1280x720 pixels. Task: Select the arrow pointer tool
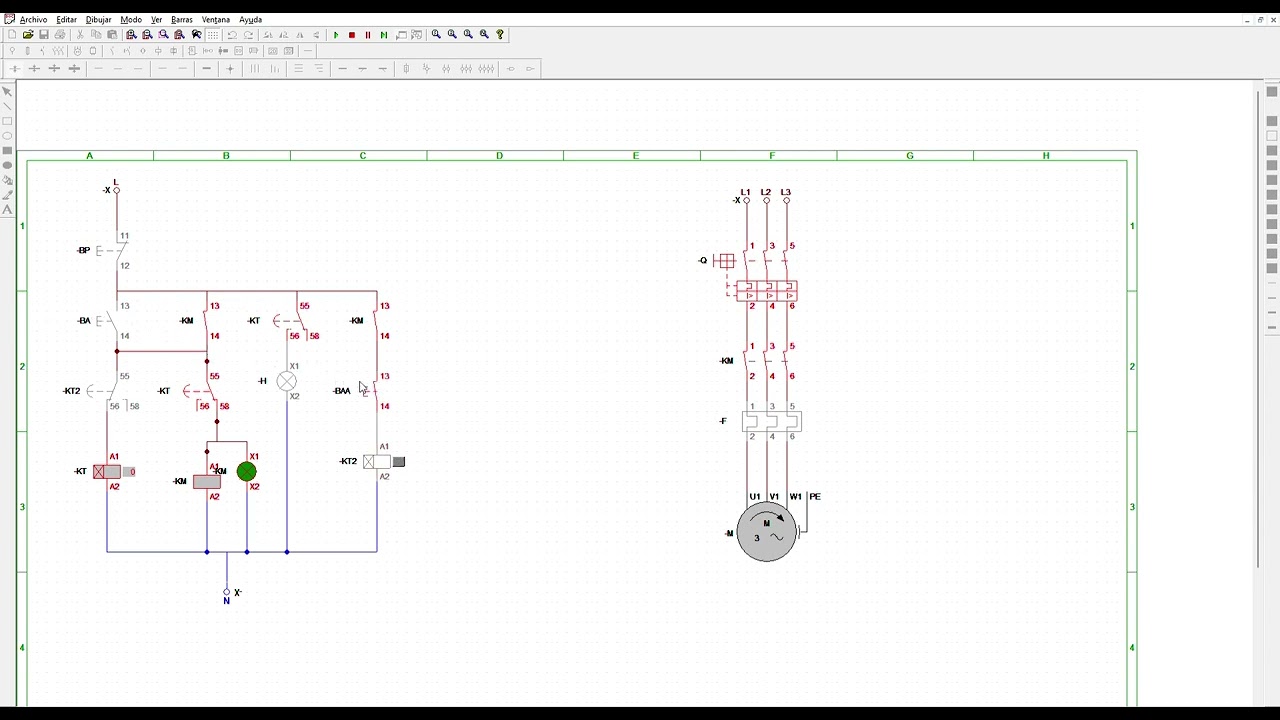(x=8, y=92)
